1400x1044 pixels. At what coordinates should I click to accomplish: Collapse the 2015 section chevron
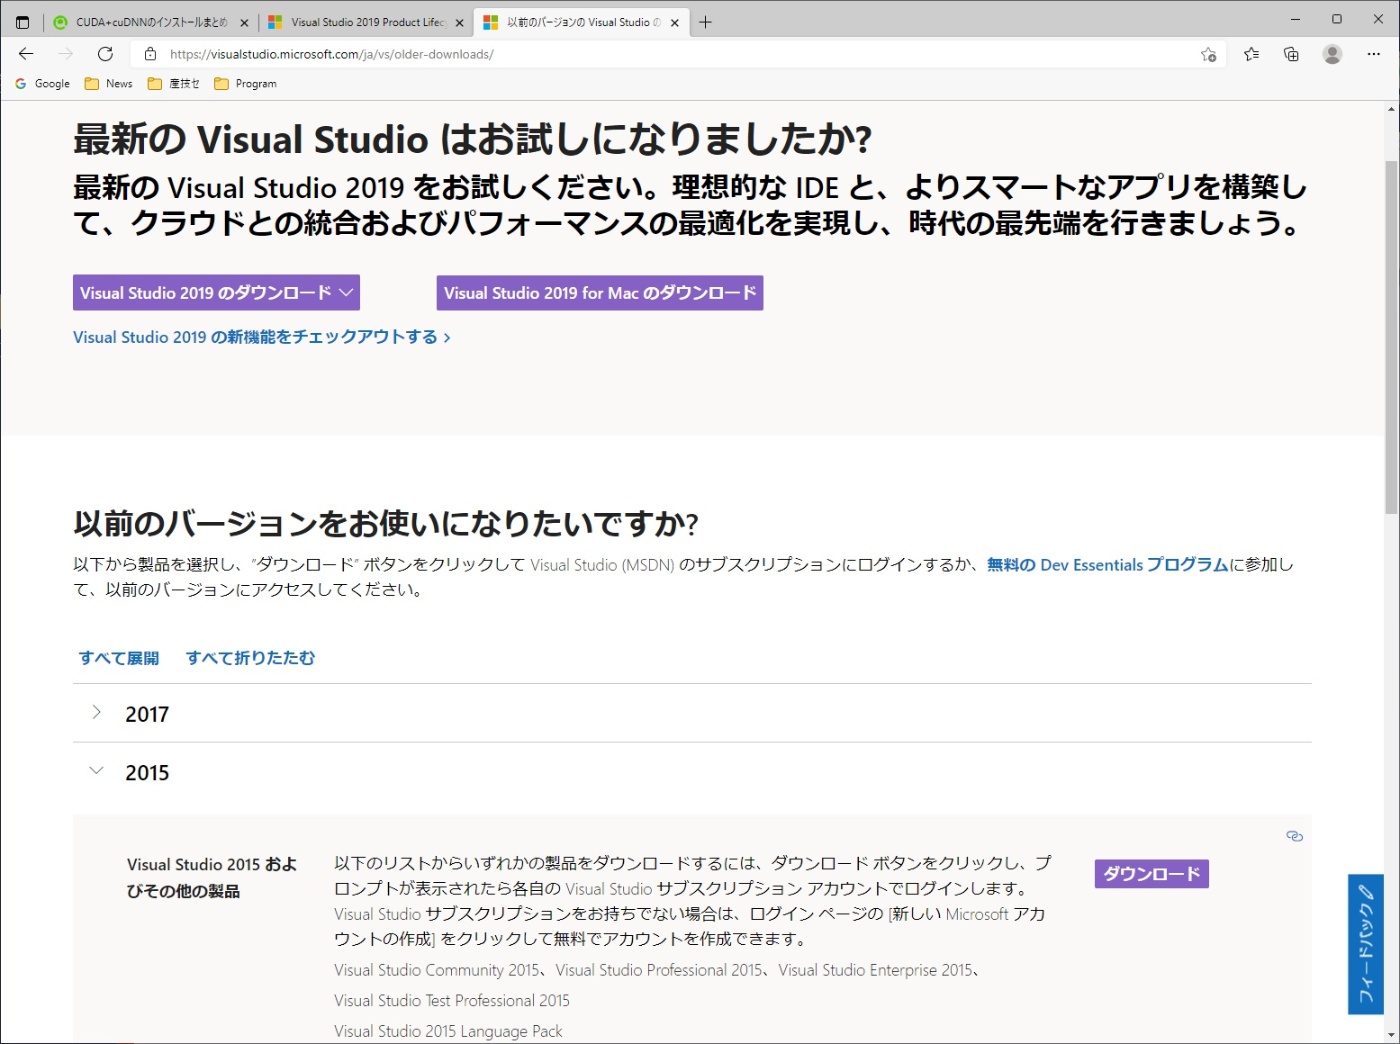[96, 771]
